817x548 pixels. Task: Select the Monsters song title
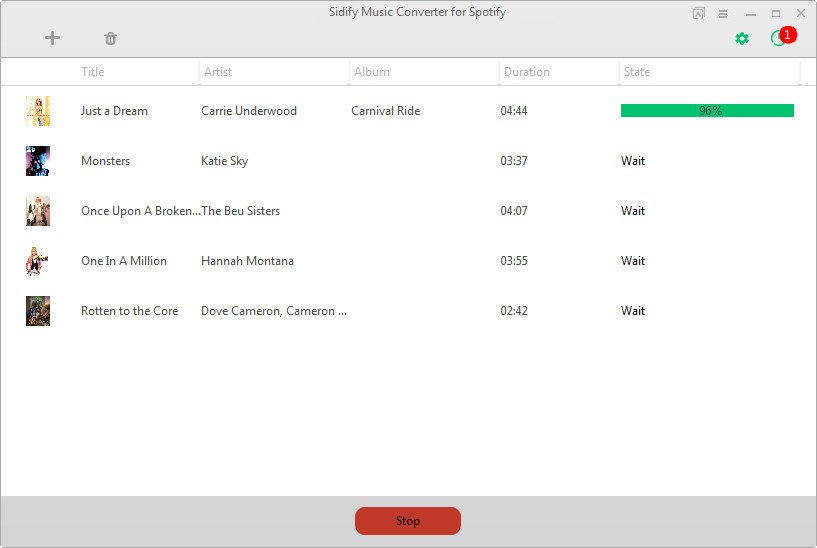point(105,161)
